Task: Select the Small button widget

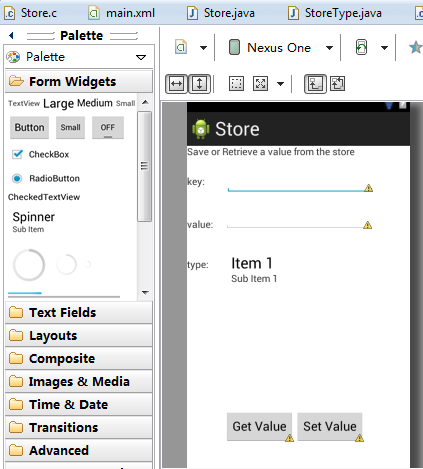Action: click(x=70, y=127)
